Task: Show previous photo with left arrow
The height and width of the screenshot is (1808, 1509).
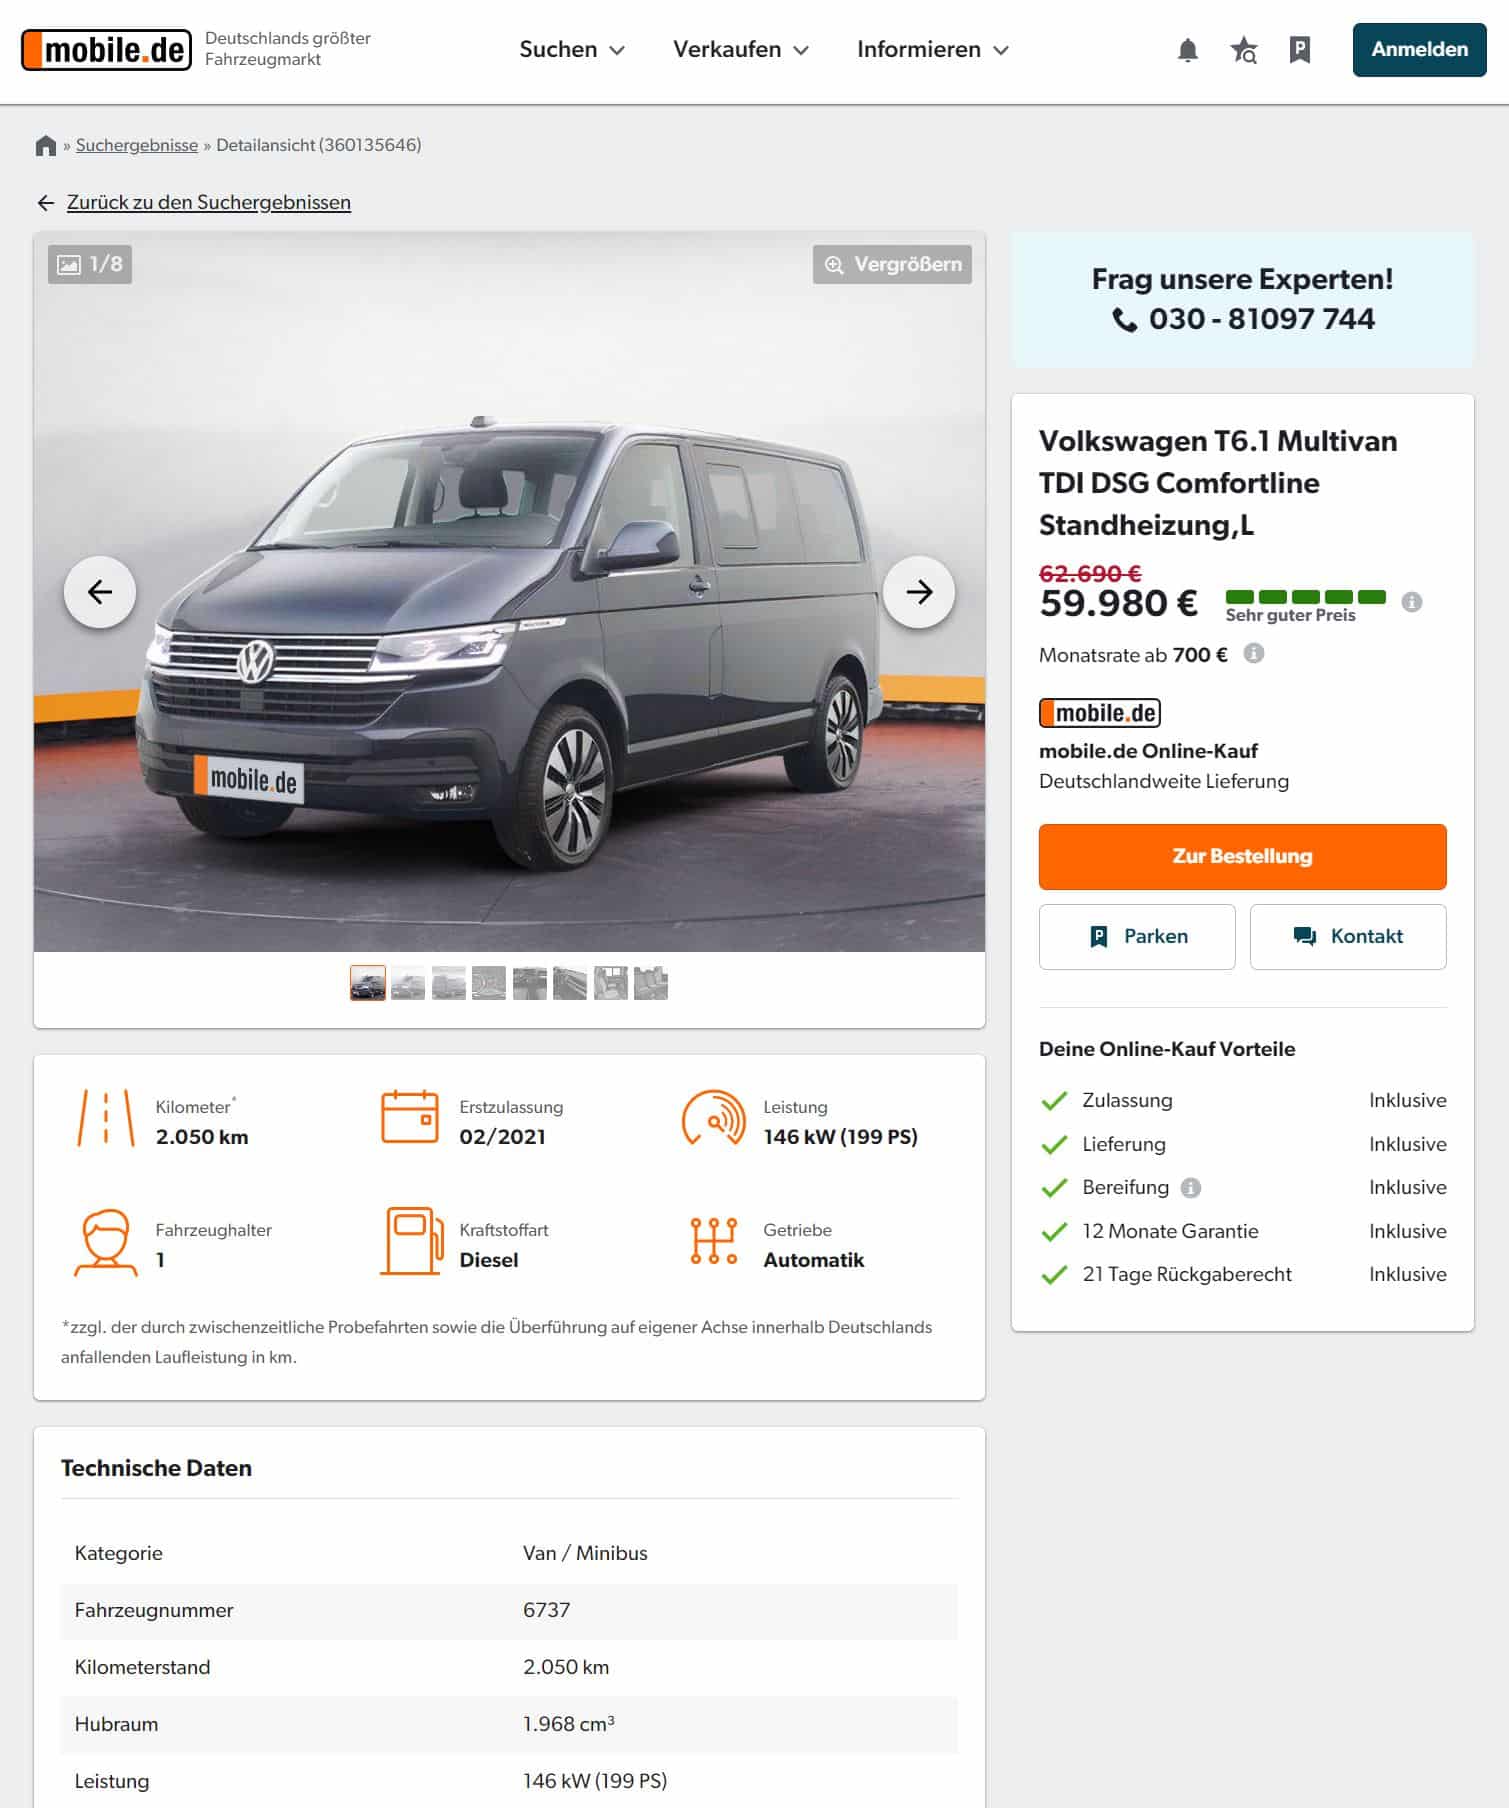Action: tap(100, 592)
